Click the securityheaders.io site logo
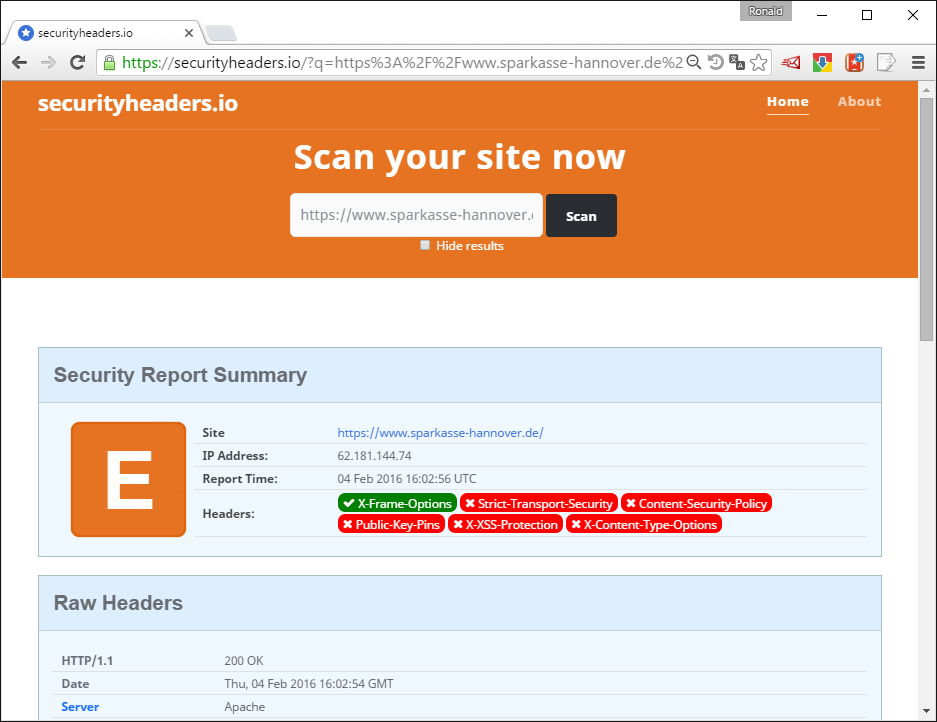937x722 pixels. pos(138,103)
